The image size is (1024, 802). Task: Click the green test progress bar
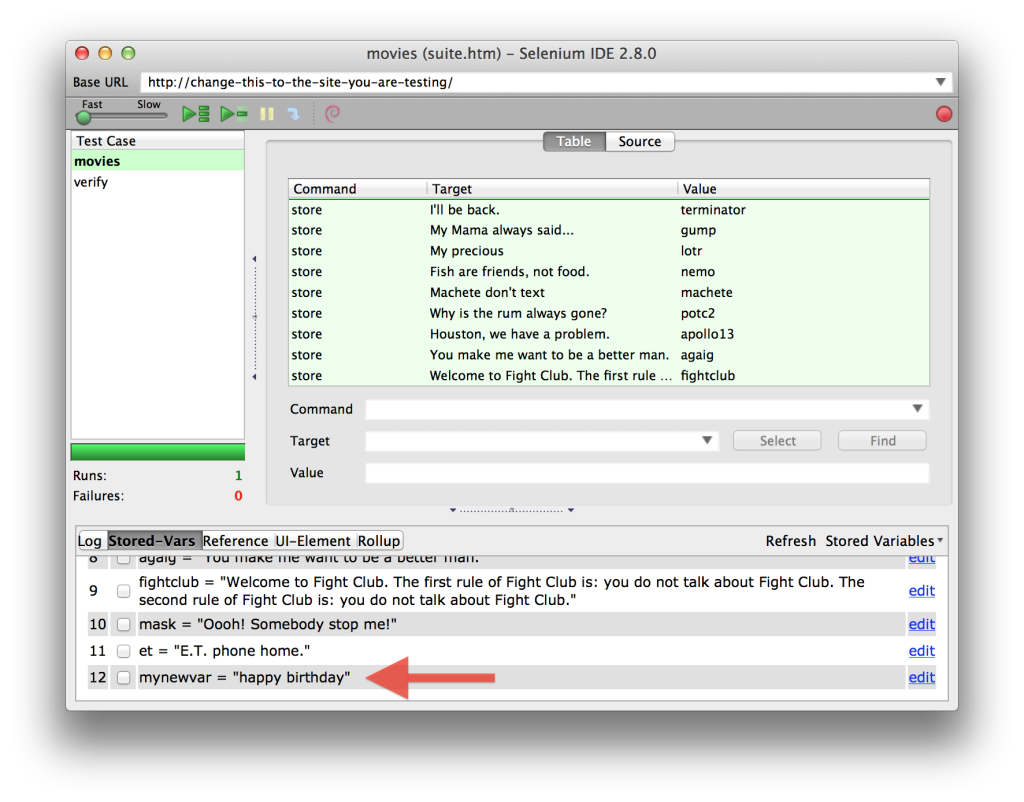click(x=158, y=452)
